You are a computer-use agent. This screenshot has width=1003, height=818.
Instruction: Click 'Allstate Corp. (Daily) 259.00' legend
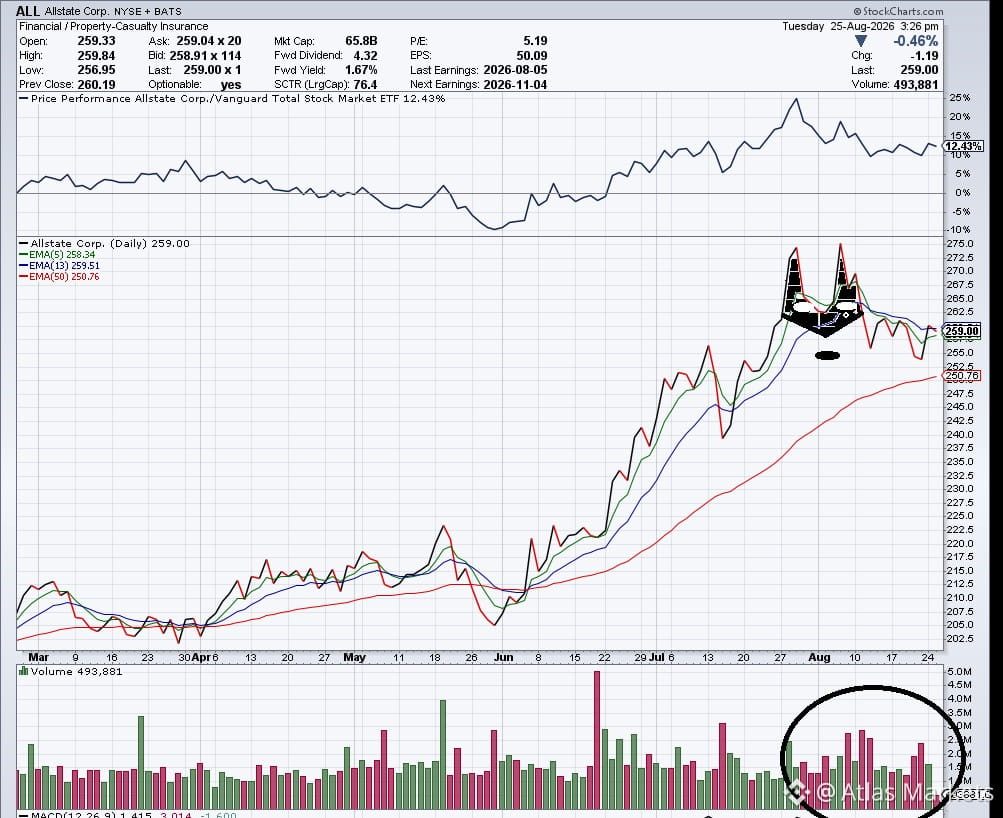click(104, 244)
